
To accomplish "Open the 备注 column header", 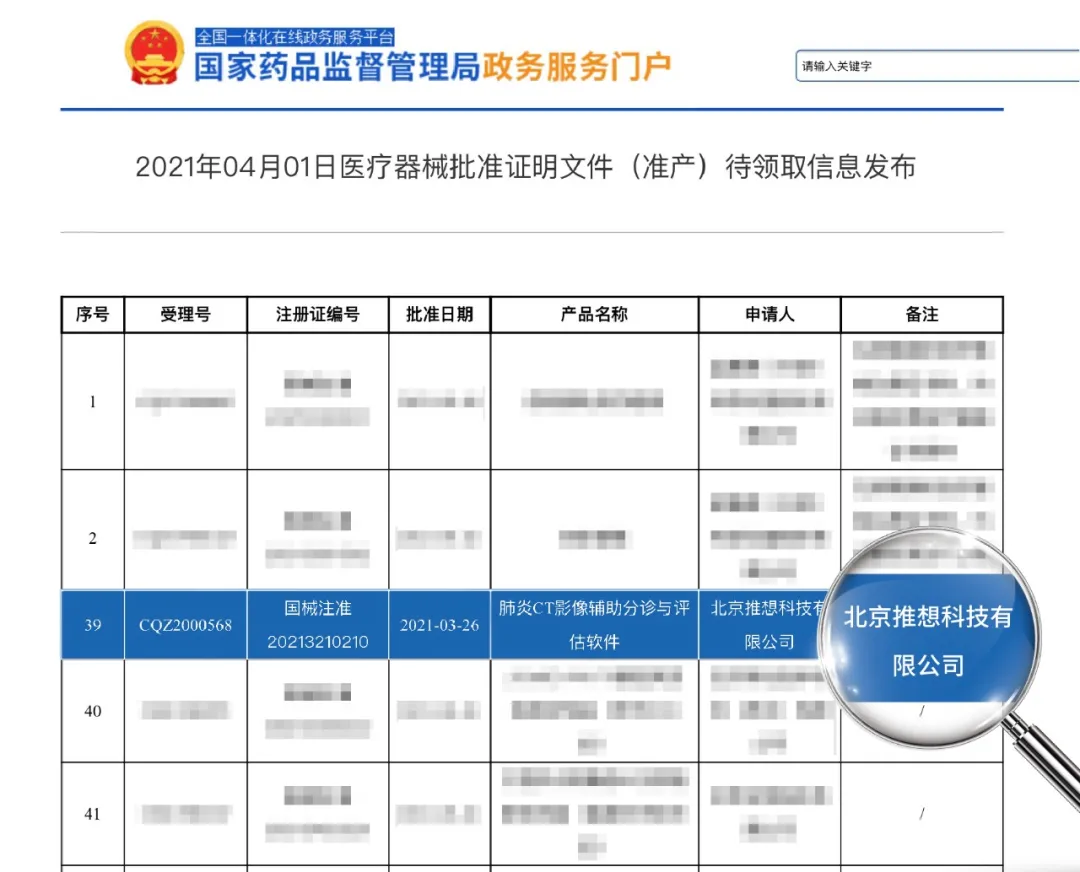I will pos(921,313).
